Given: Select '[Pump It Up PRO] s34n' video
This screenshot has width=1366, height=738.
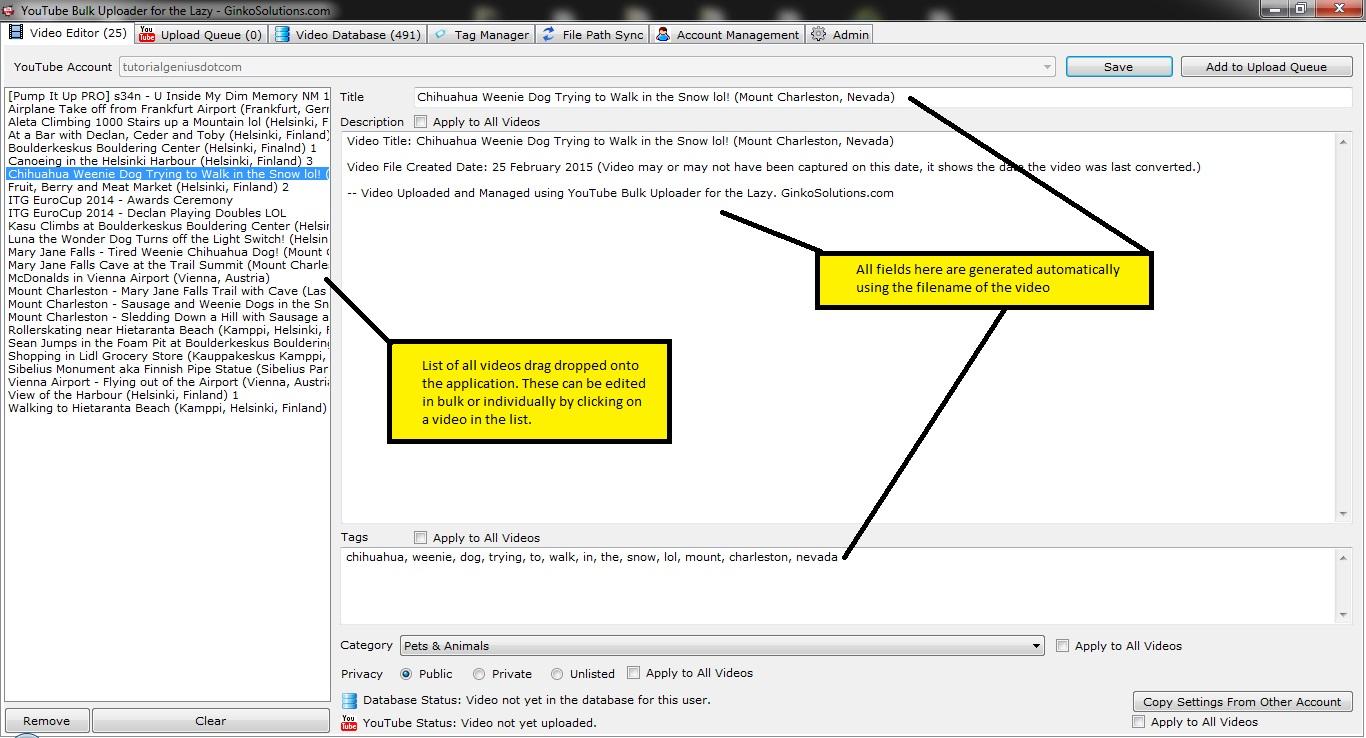Looking at the screenshot, I should (168, 96).
